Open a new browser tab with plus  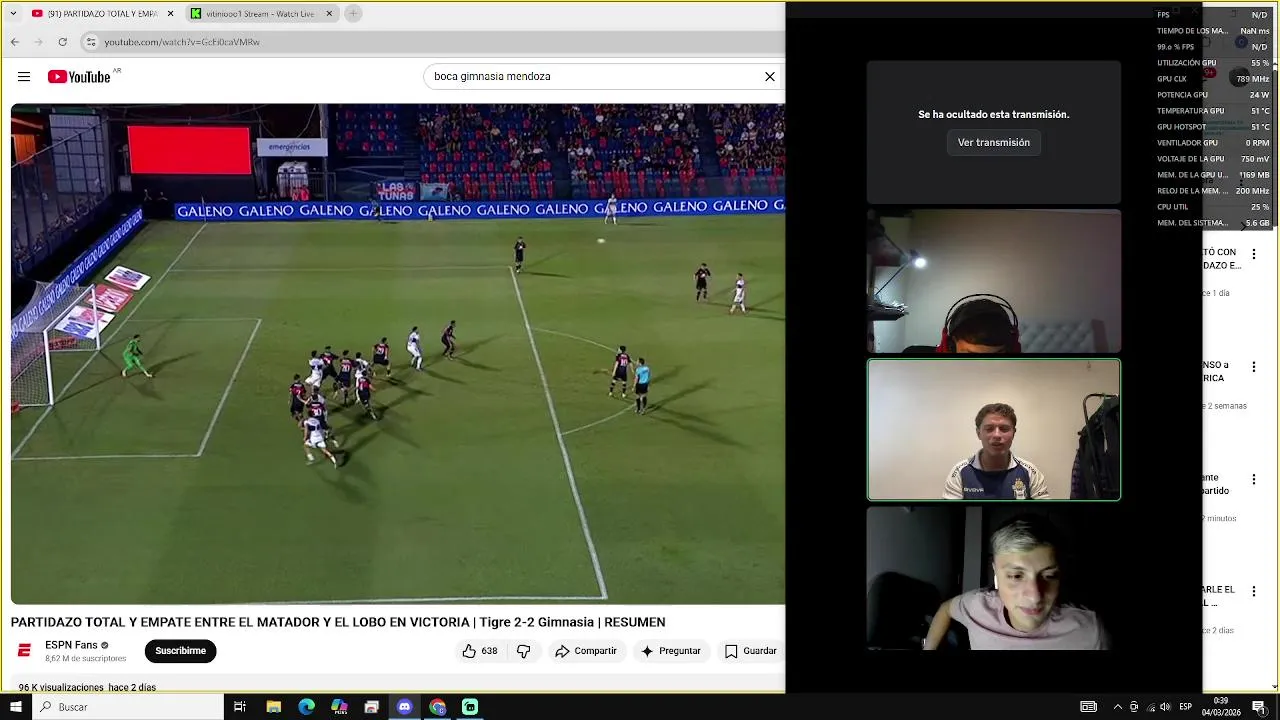click(353, 14)
